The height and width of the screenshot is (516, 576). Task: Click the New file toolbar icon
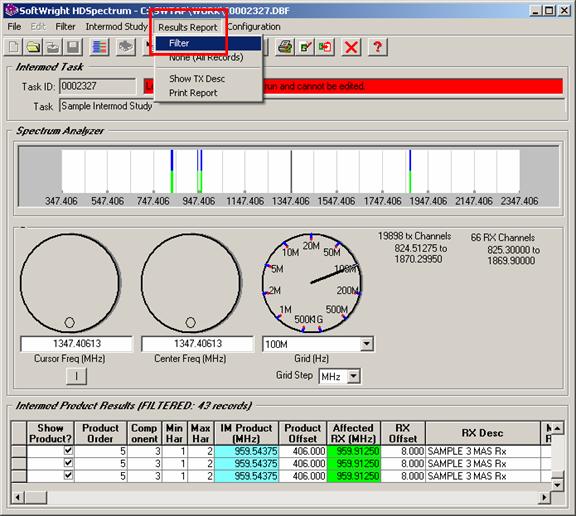[x=13, y=47]
